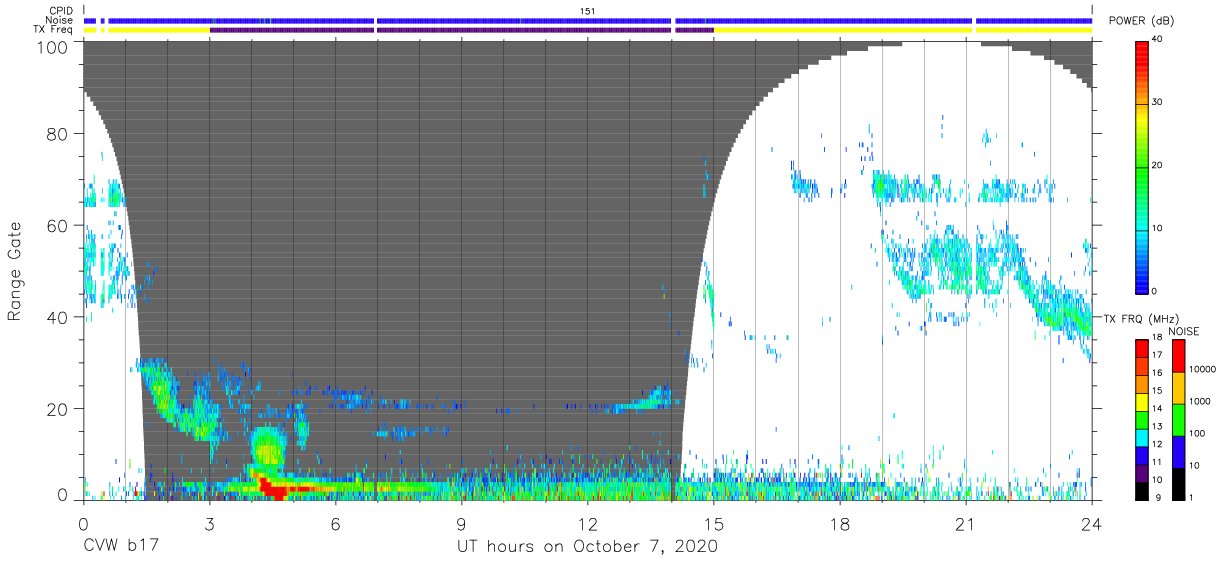The height and width of the screenshot is (567, 1228).
Task: Click the 40 tick on Range Gate axis
Action: (57, 317)
